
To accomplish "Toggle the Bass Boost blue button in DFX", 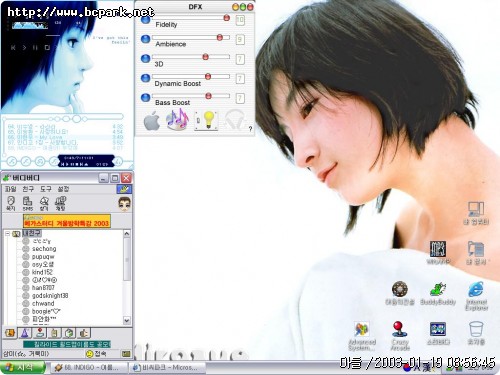I will click(145, 98).
